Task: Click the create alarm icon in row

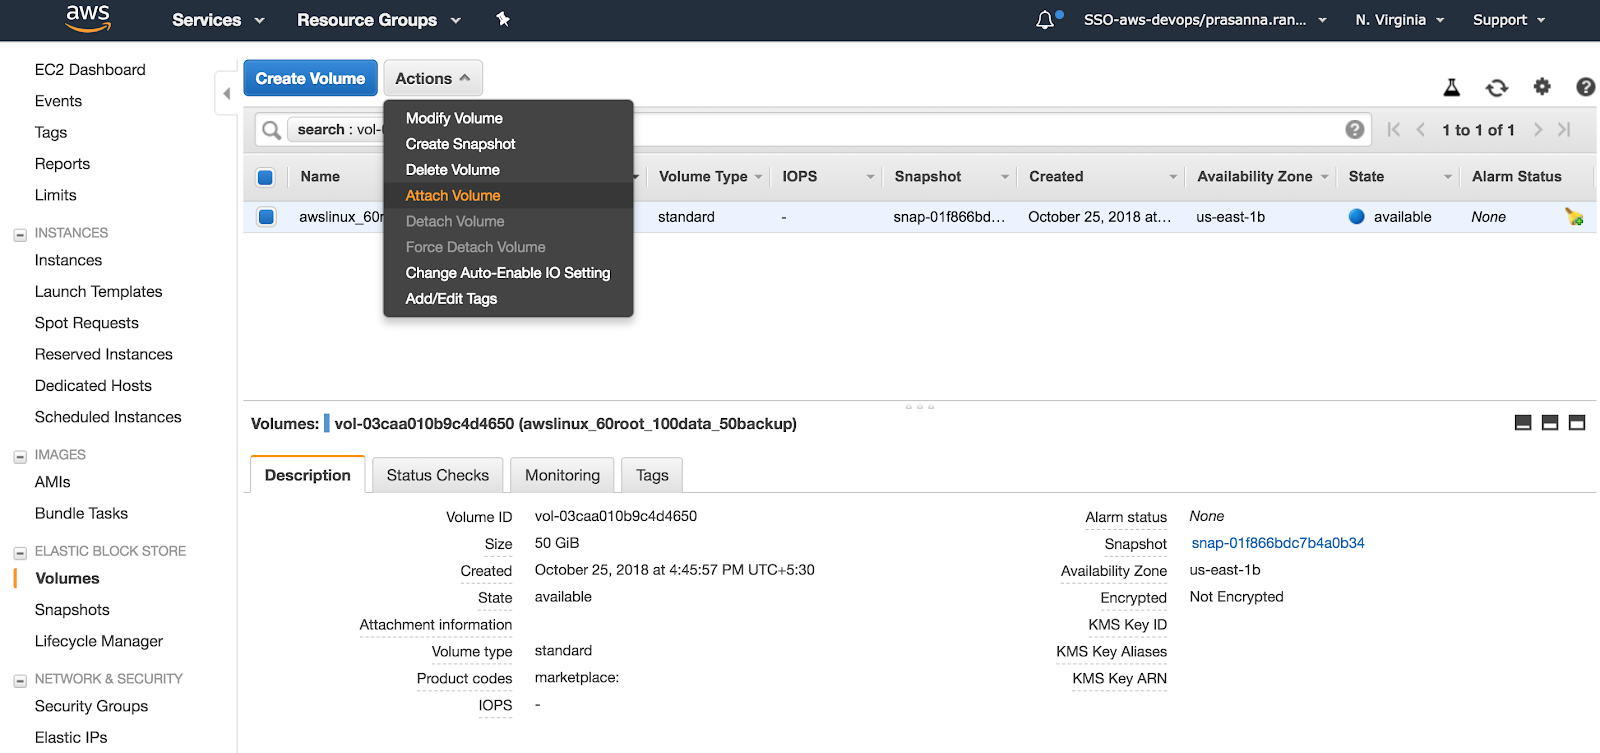Action: (1574, 216)
